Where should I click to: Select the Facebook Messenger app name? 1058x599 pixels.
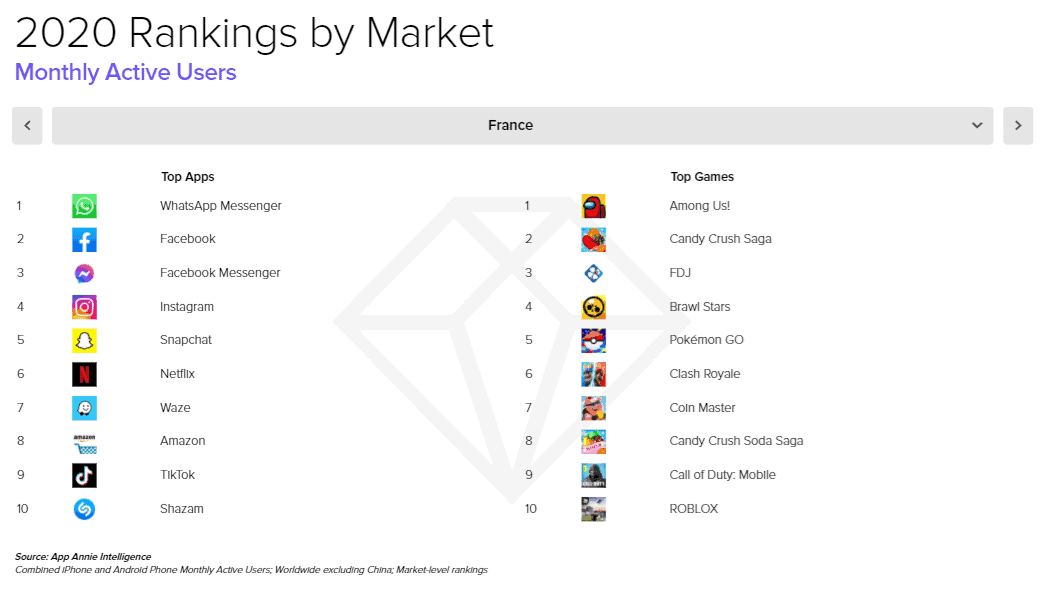pyautogui.click(x=220, y=273)
